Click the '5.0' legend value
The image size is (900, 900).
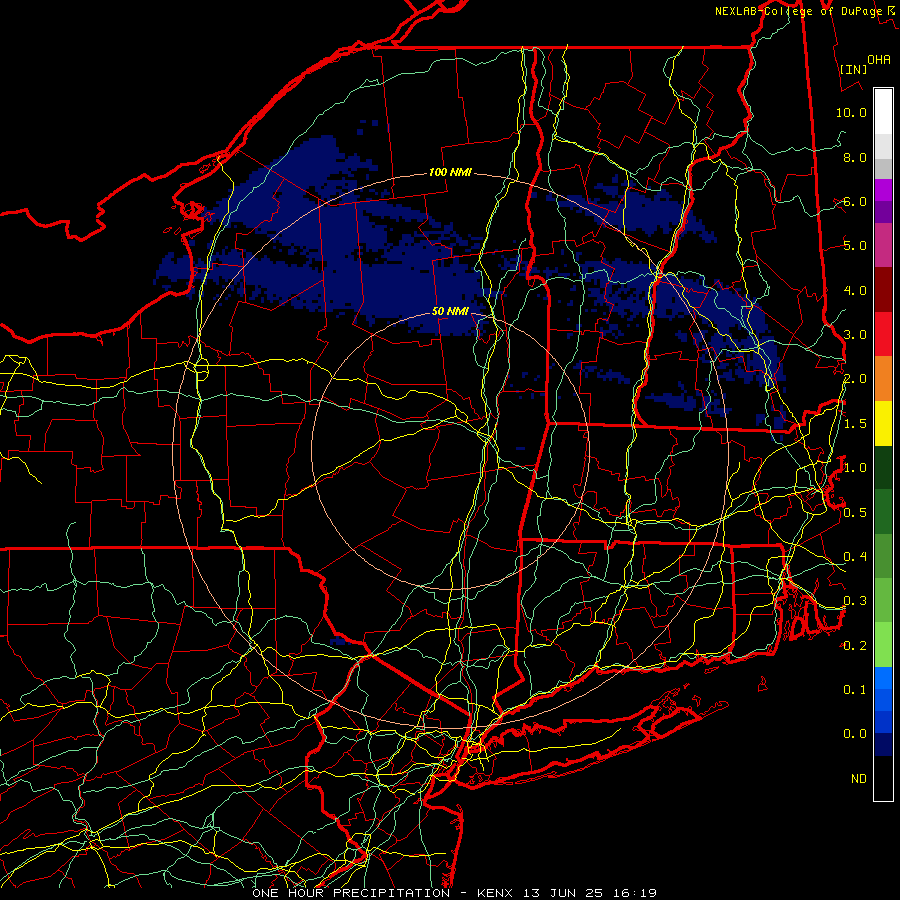(855, 246)
